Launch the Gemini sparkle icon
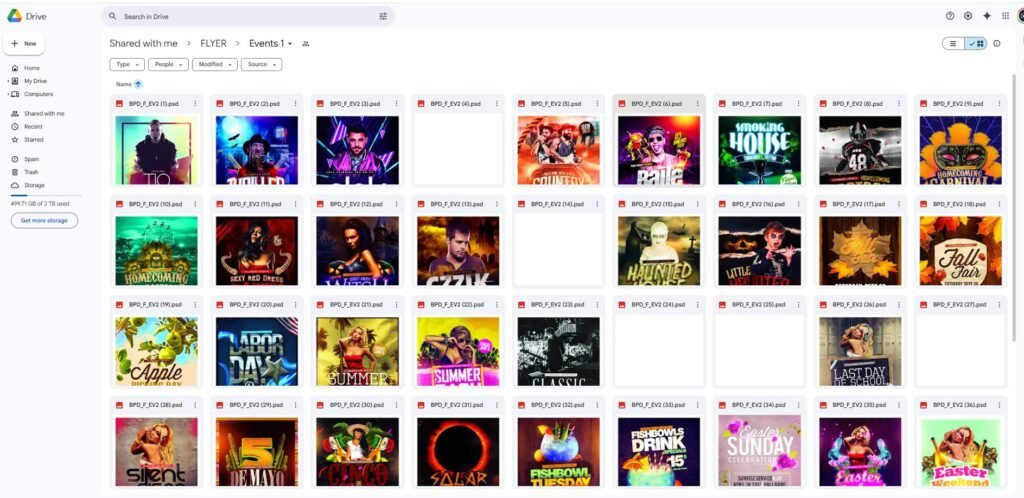Screen dimensions: 1024x498 (x=987, y=16)
